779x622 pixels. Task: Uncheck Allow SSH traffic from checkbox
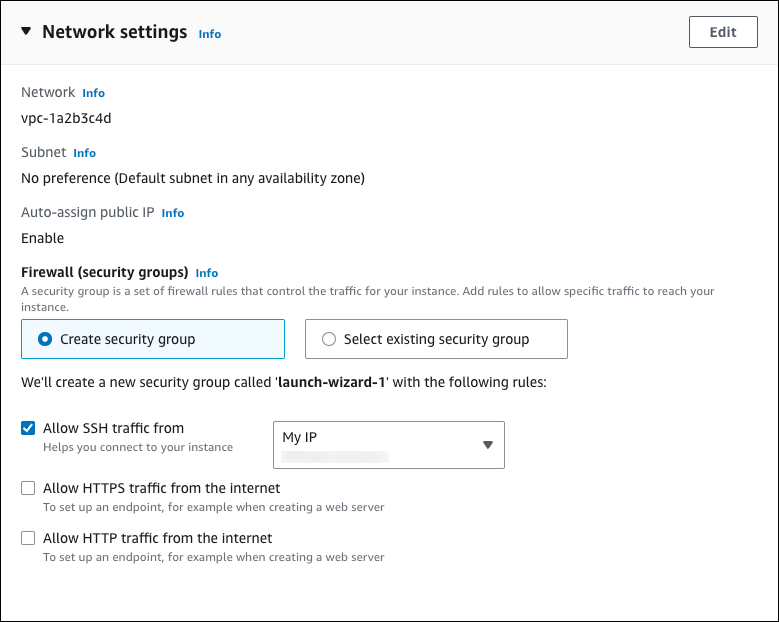tap(28, 428)
